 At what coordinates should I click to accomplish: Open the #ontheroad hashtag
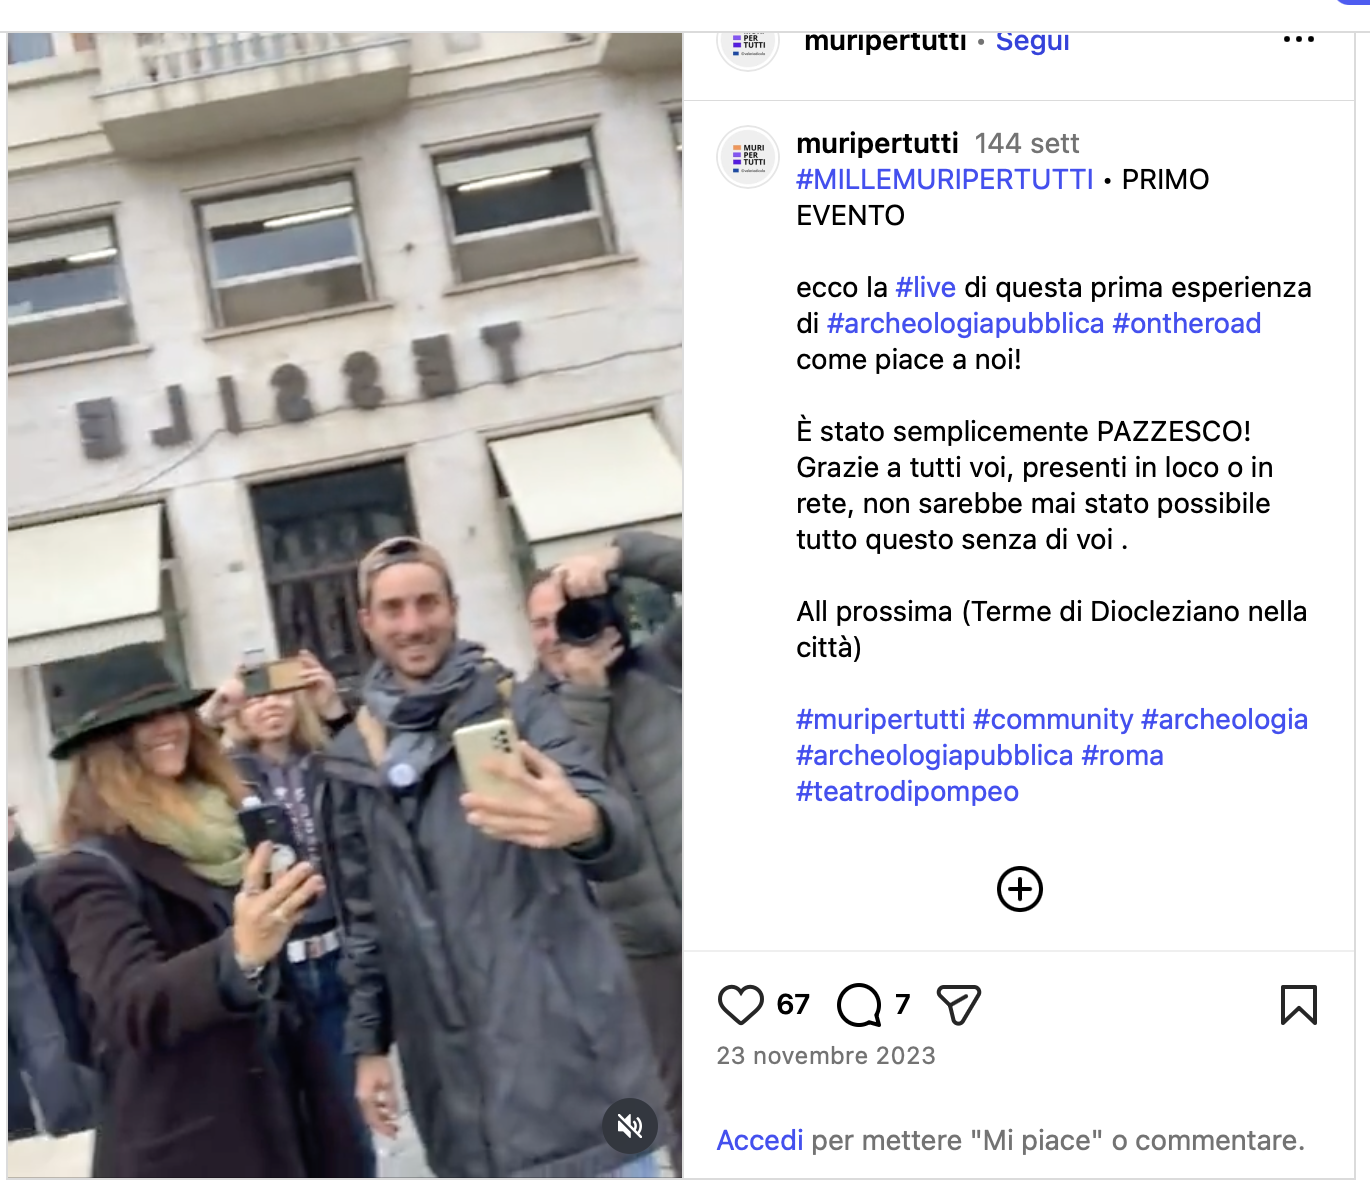(1187, 324)
